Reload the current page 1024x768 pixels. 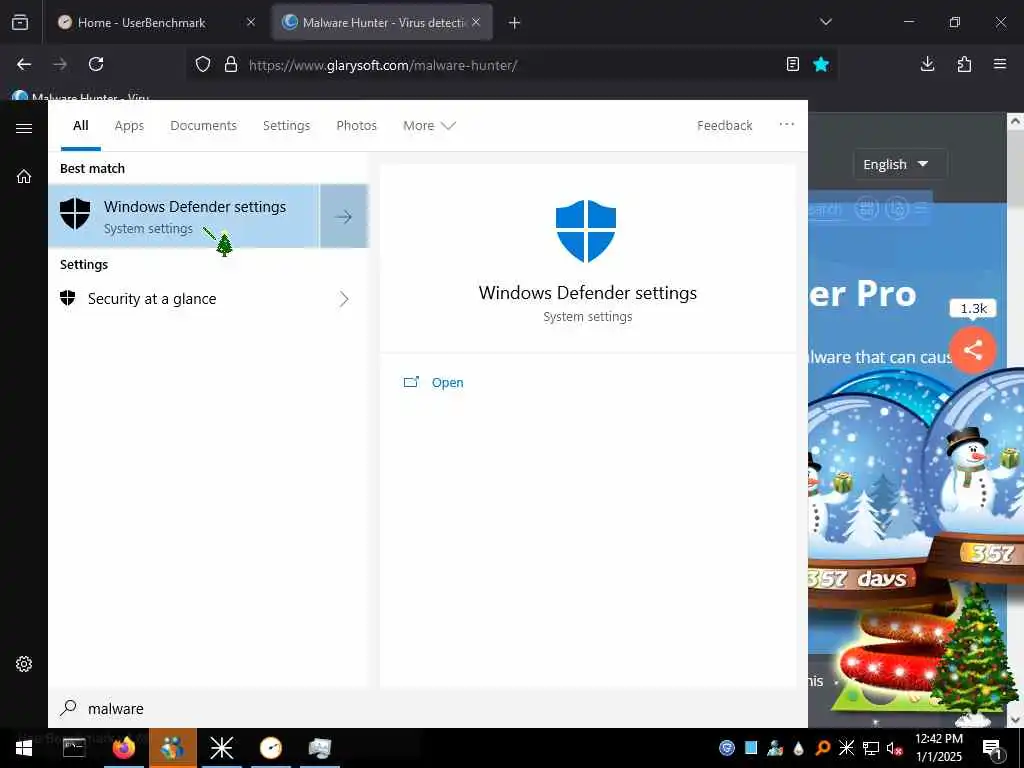coord(96,64)
